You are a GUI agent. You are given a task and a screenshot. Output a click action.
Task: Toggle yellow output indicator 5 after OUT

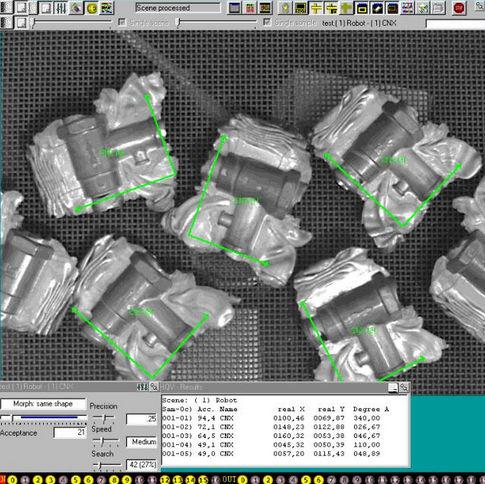306,480
